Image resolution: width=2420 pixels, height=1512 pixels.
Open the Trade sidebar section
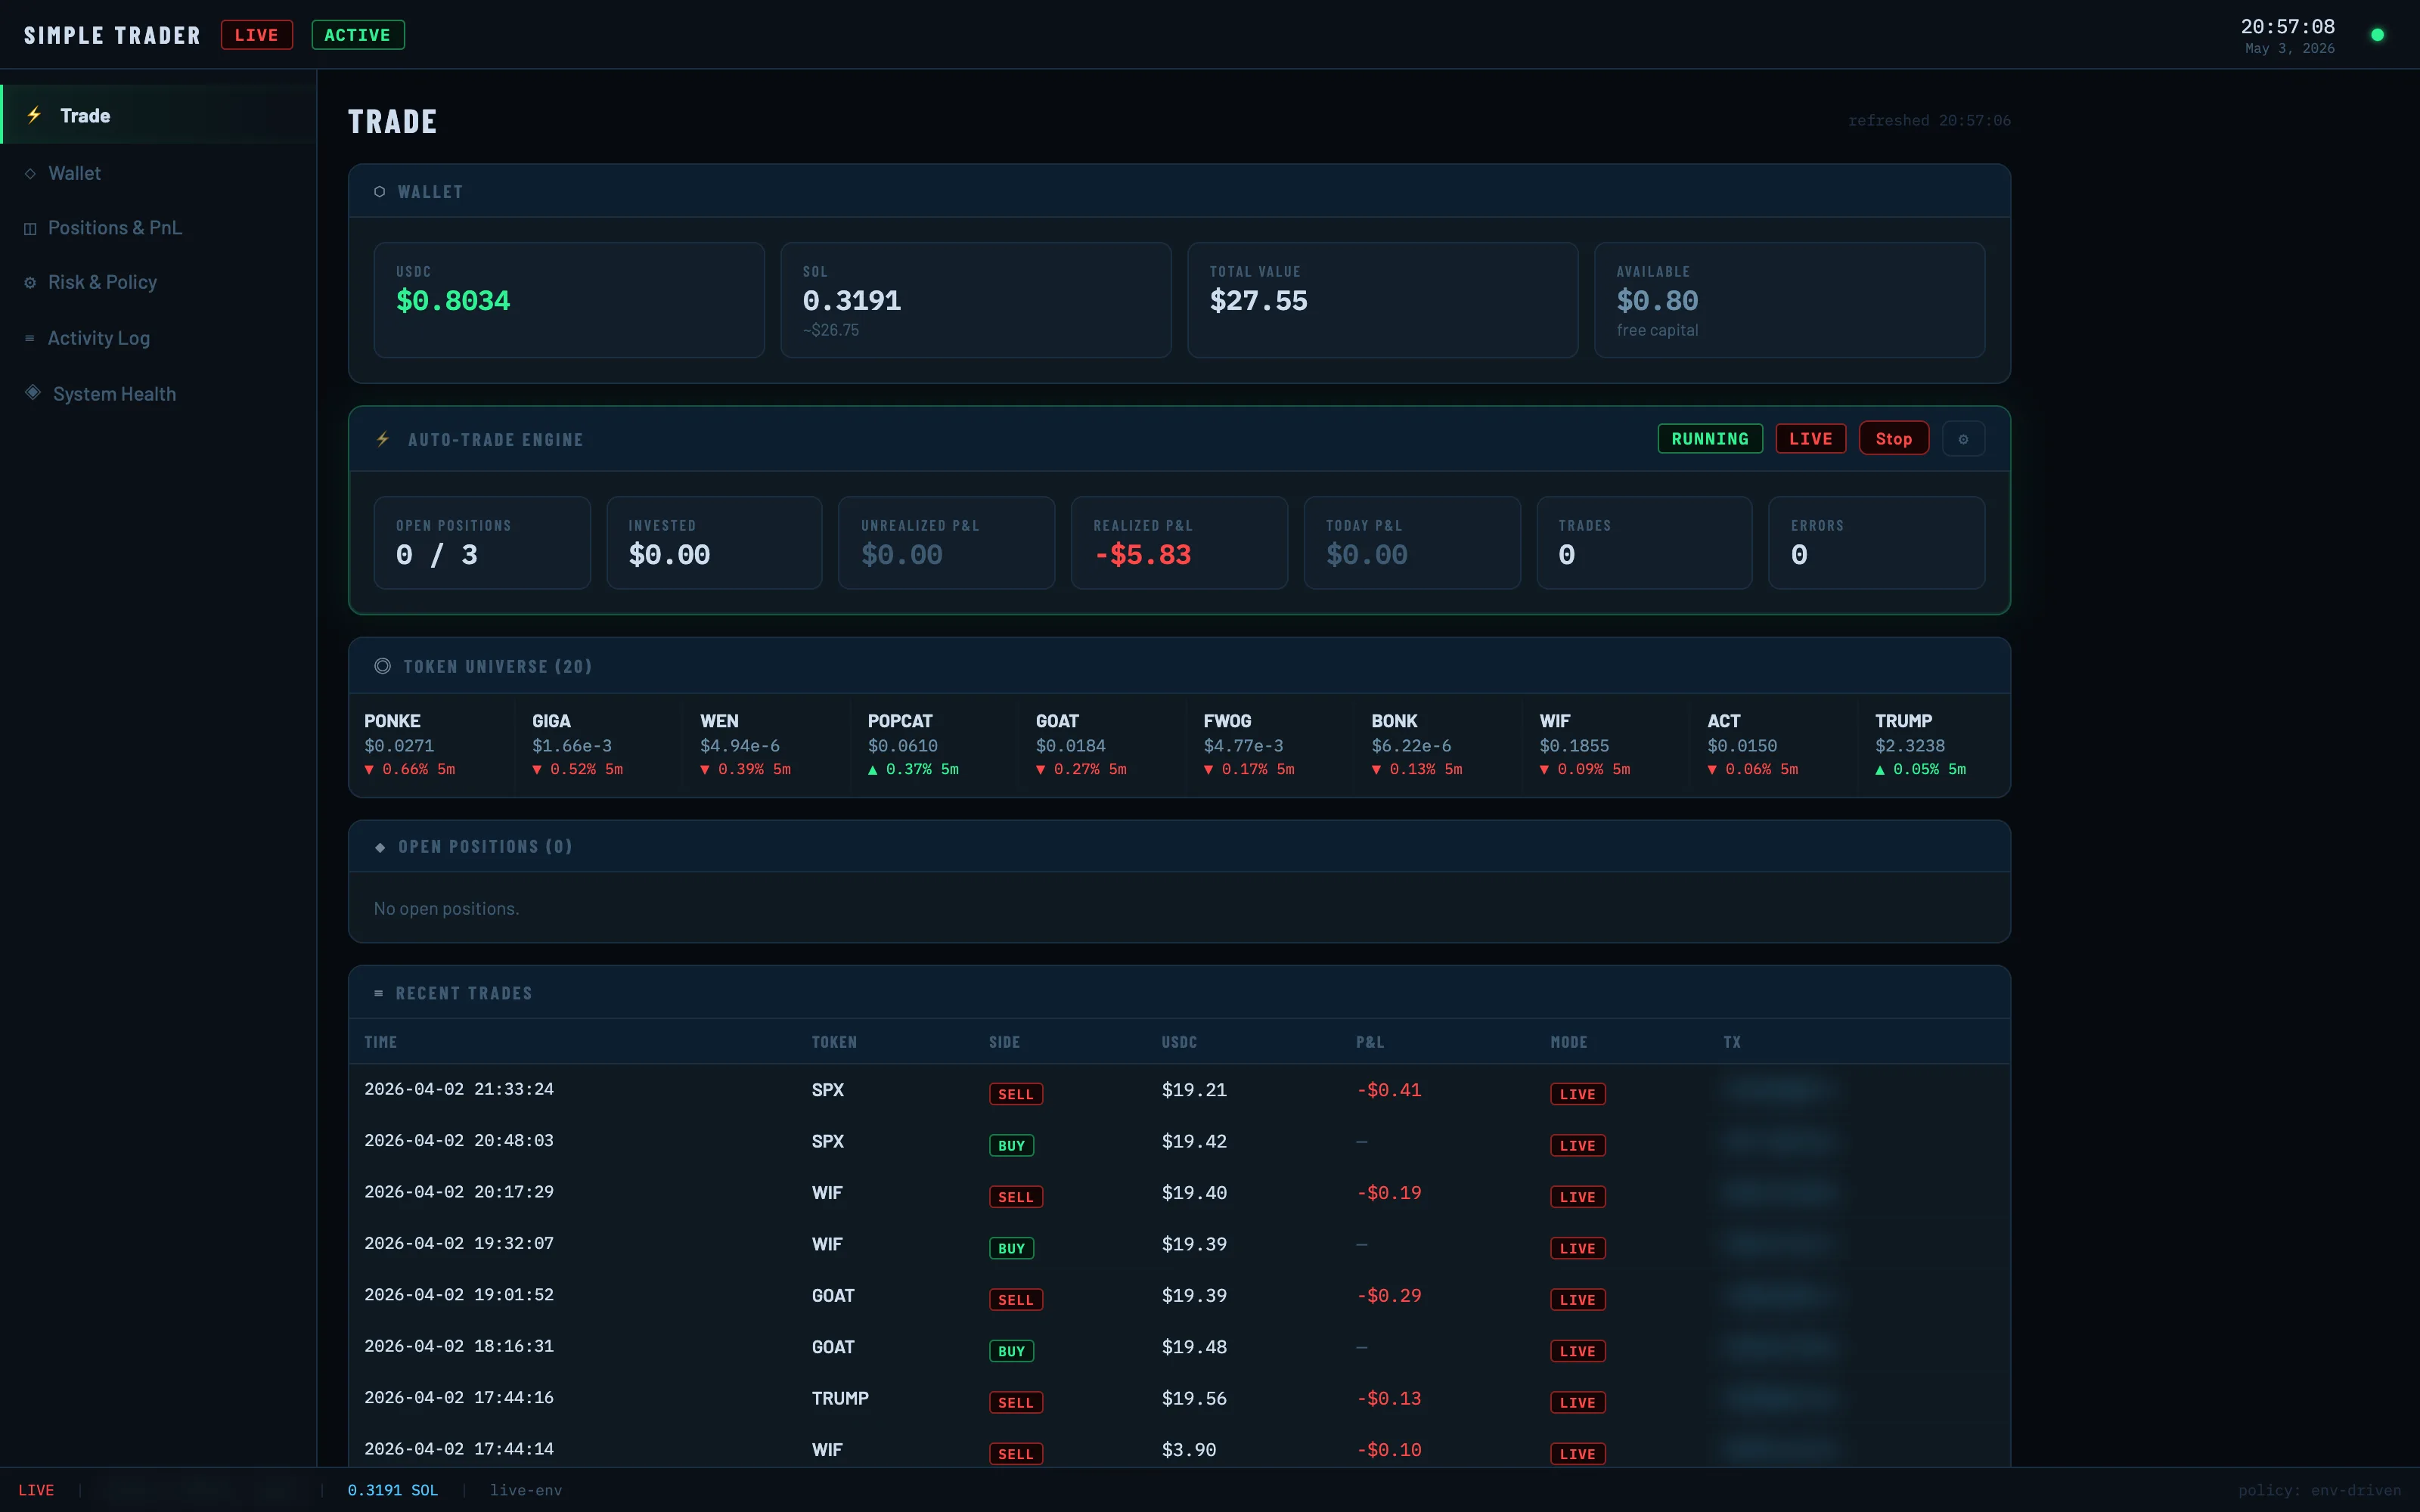[x=158, y=115]
